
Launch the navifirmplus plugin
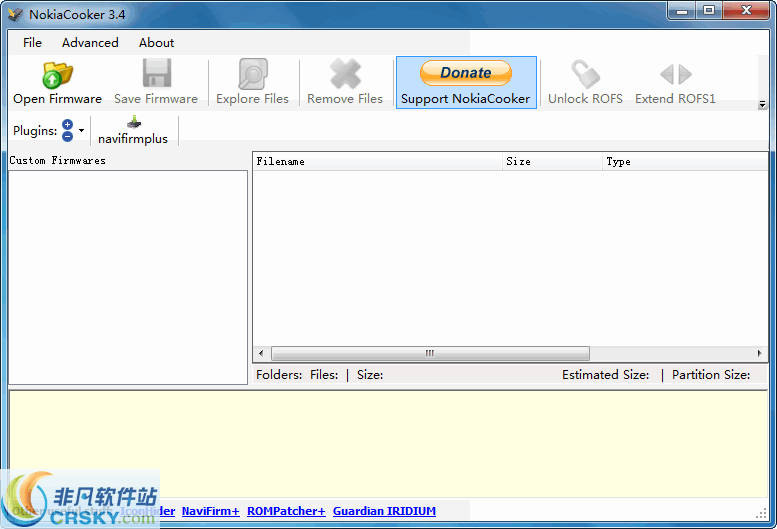pos(133,131)
